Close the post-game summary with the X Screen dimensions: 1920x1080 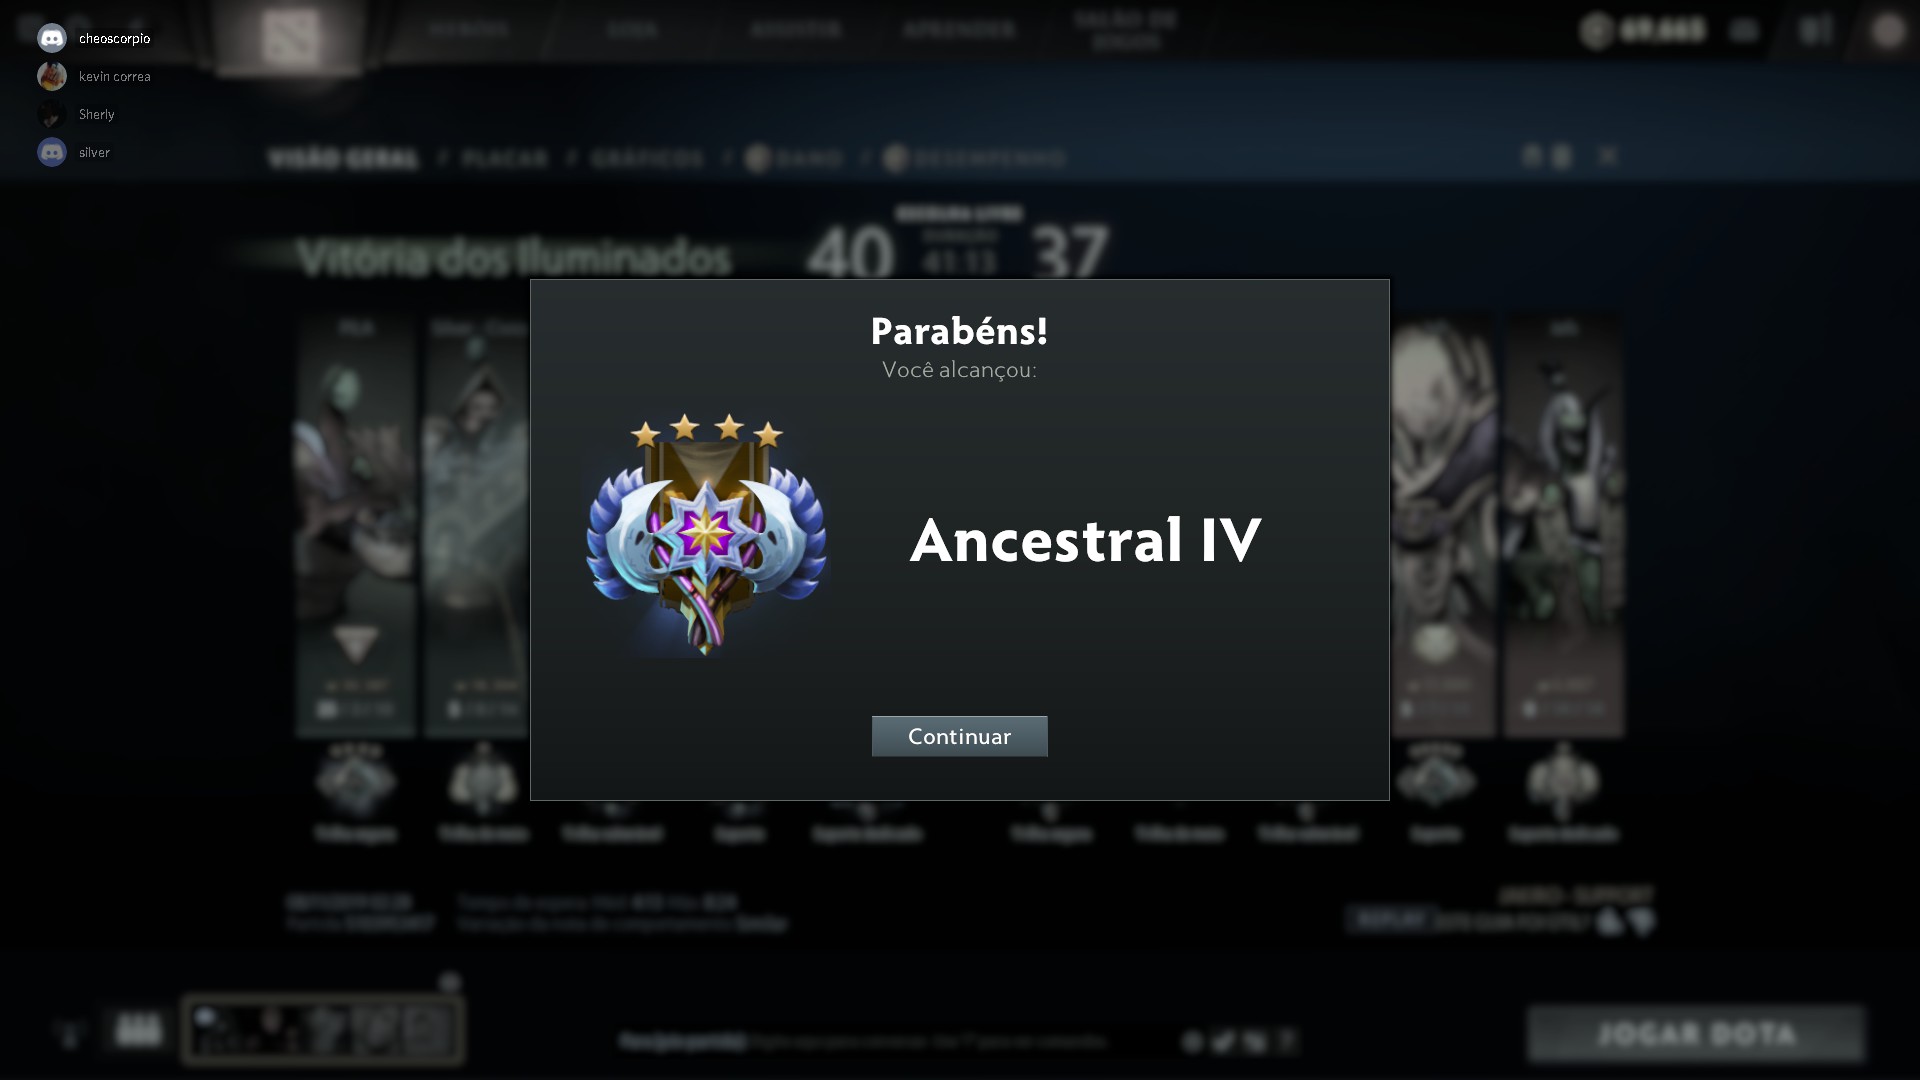1607,156
